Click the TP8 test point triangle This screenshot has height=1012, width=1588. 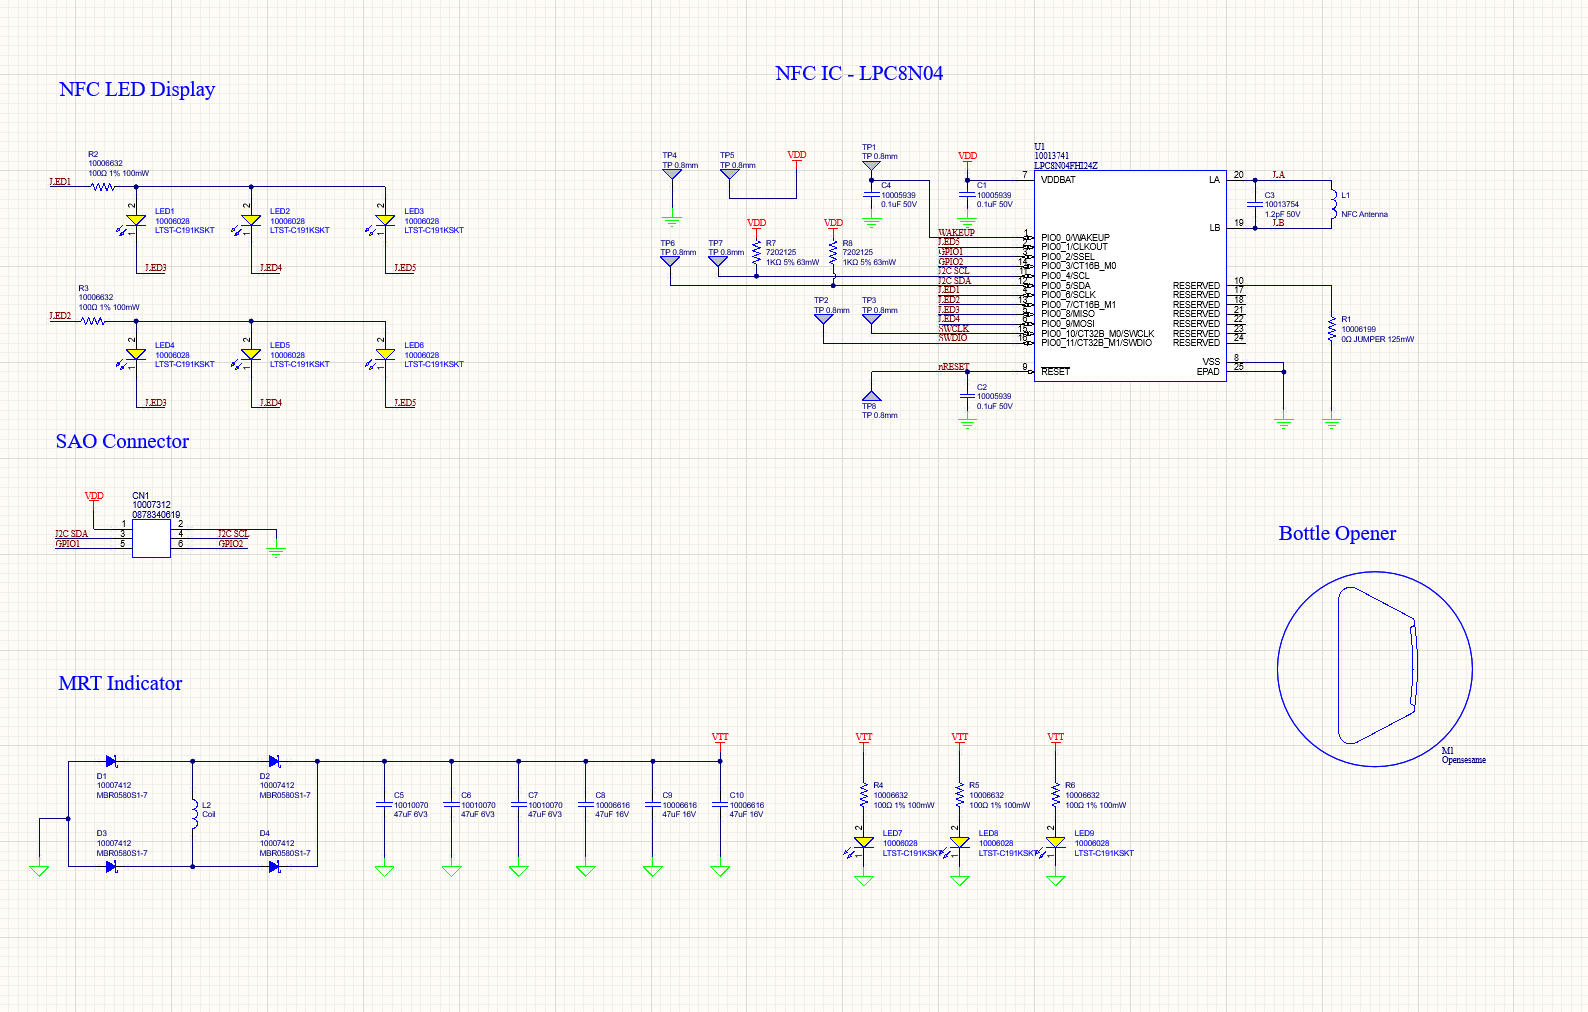[871, 396]
